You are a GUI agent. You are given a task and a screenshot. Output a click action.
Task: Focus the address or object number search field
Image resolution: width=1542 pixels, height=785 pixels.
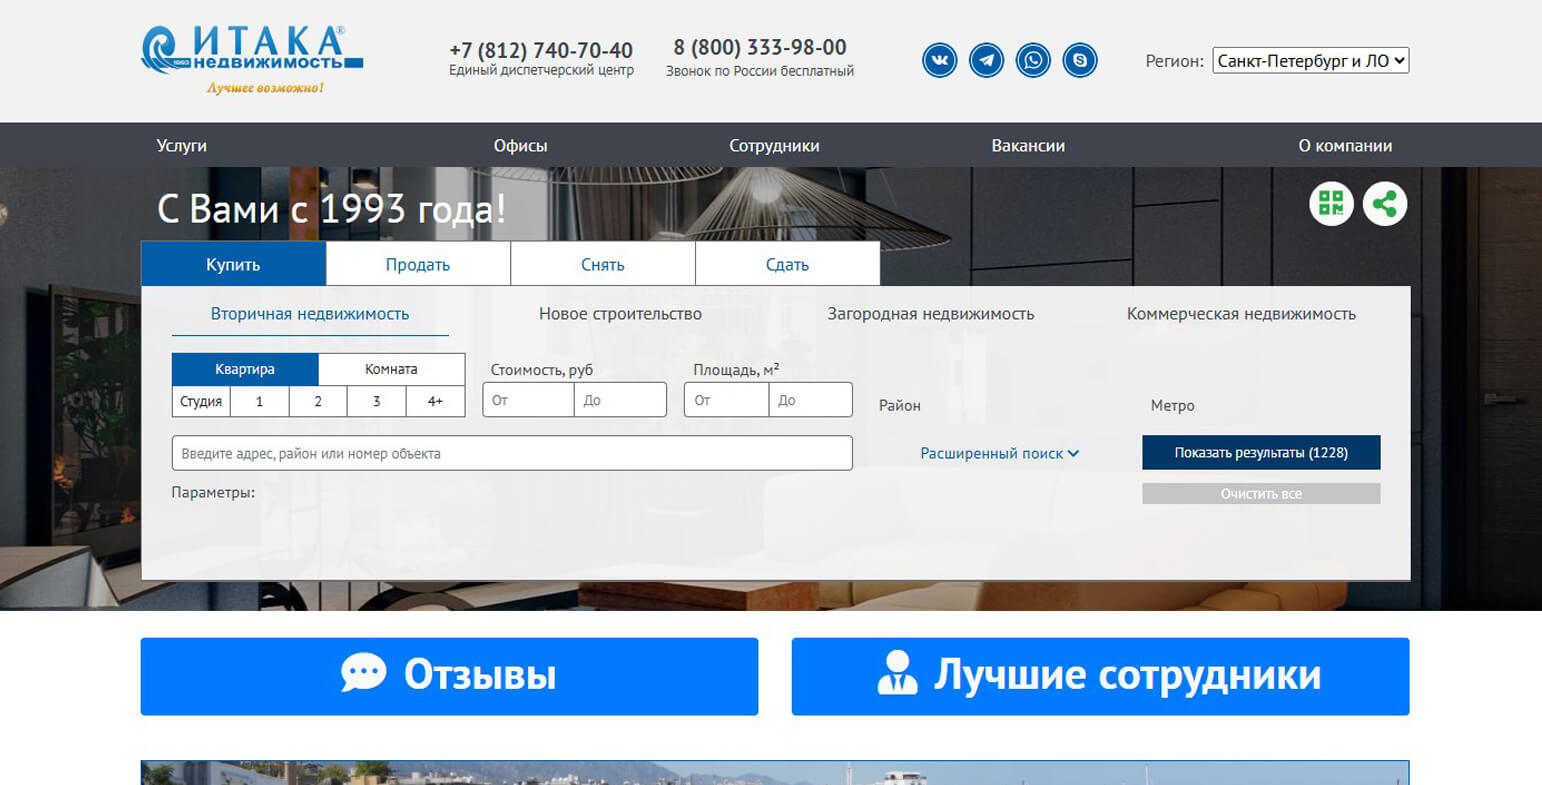click(512, 453)
